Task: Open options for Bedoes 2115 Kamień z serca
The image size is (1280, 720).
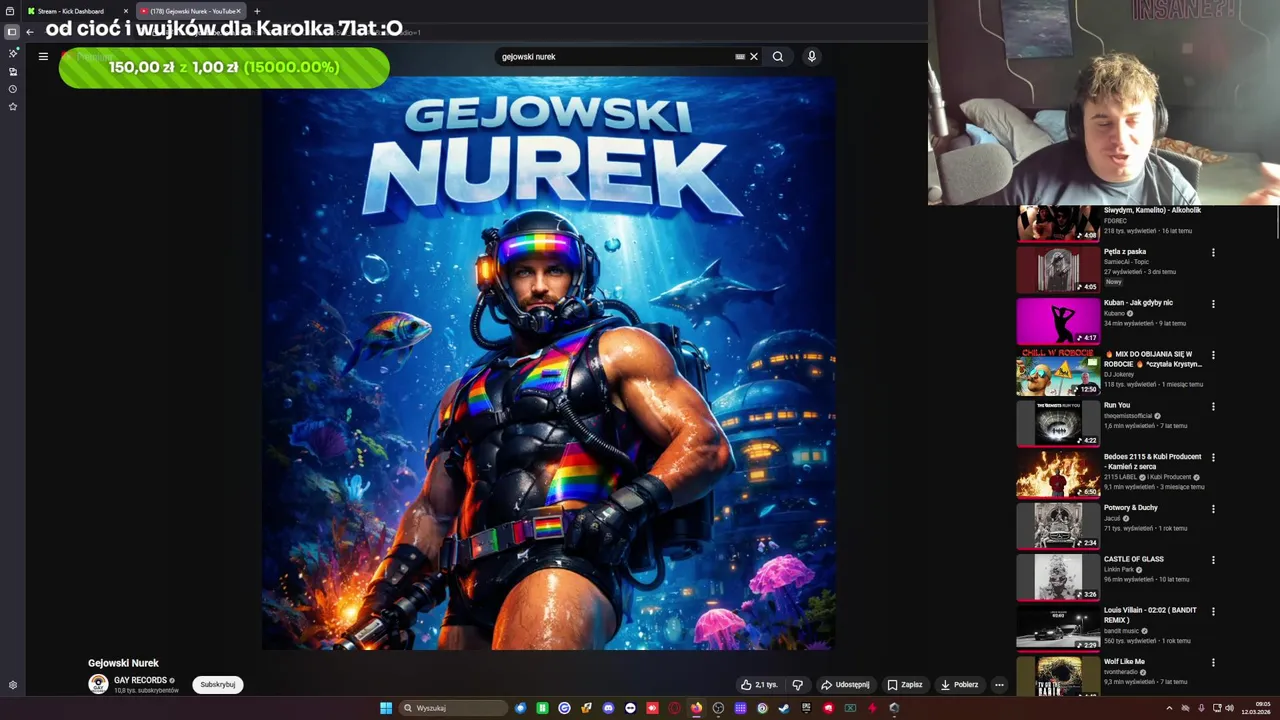Action: (1213, 458)
